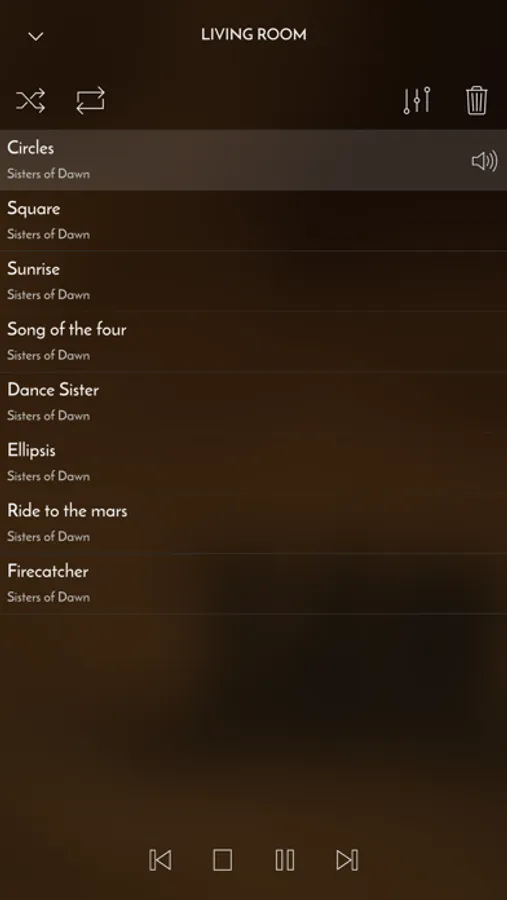Stop playback with the square button
This screenshot has height=900, width=507.
(x=222, y=860)
